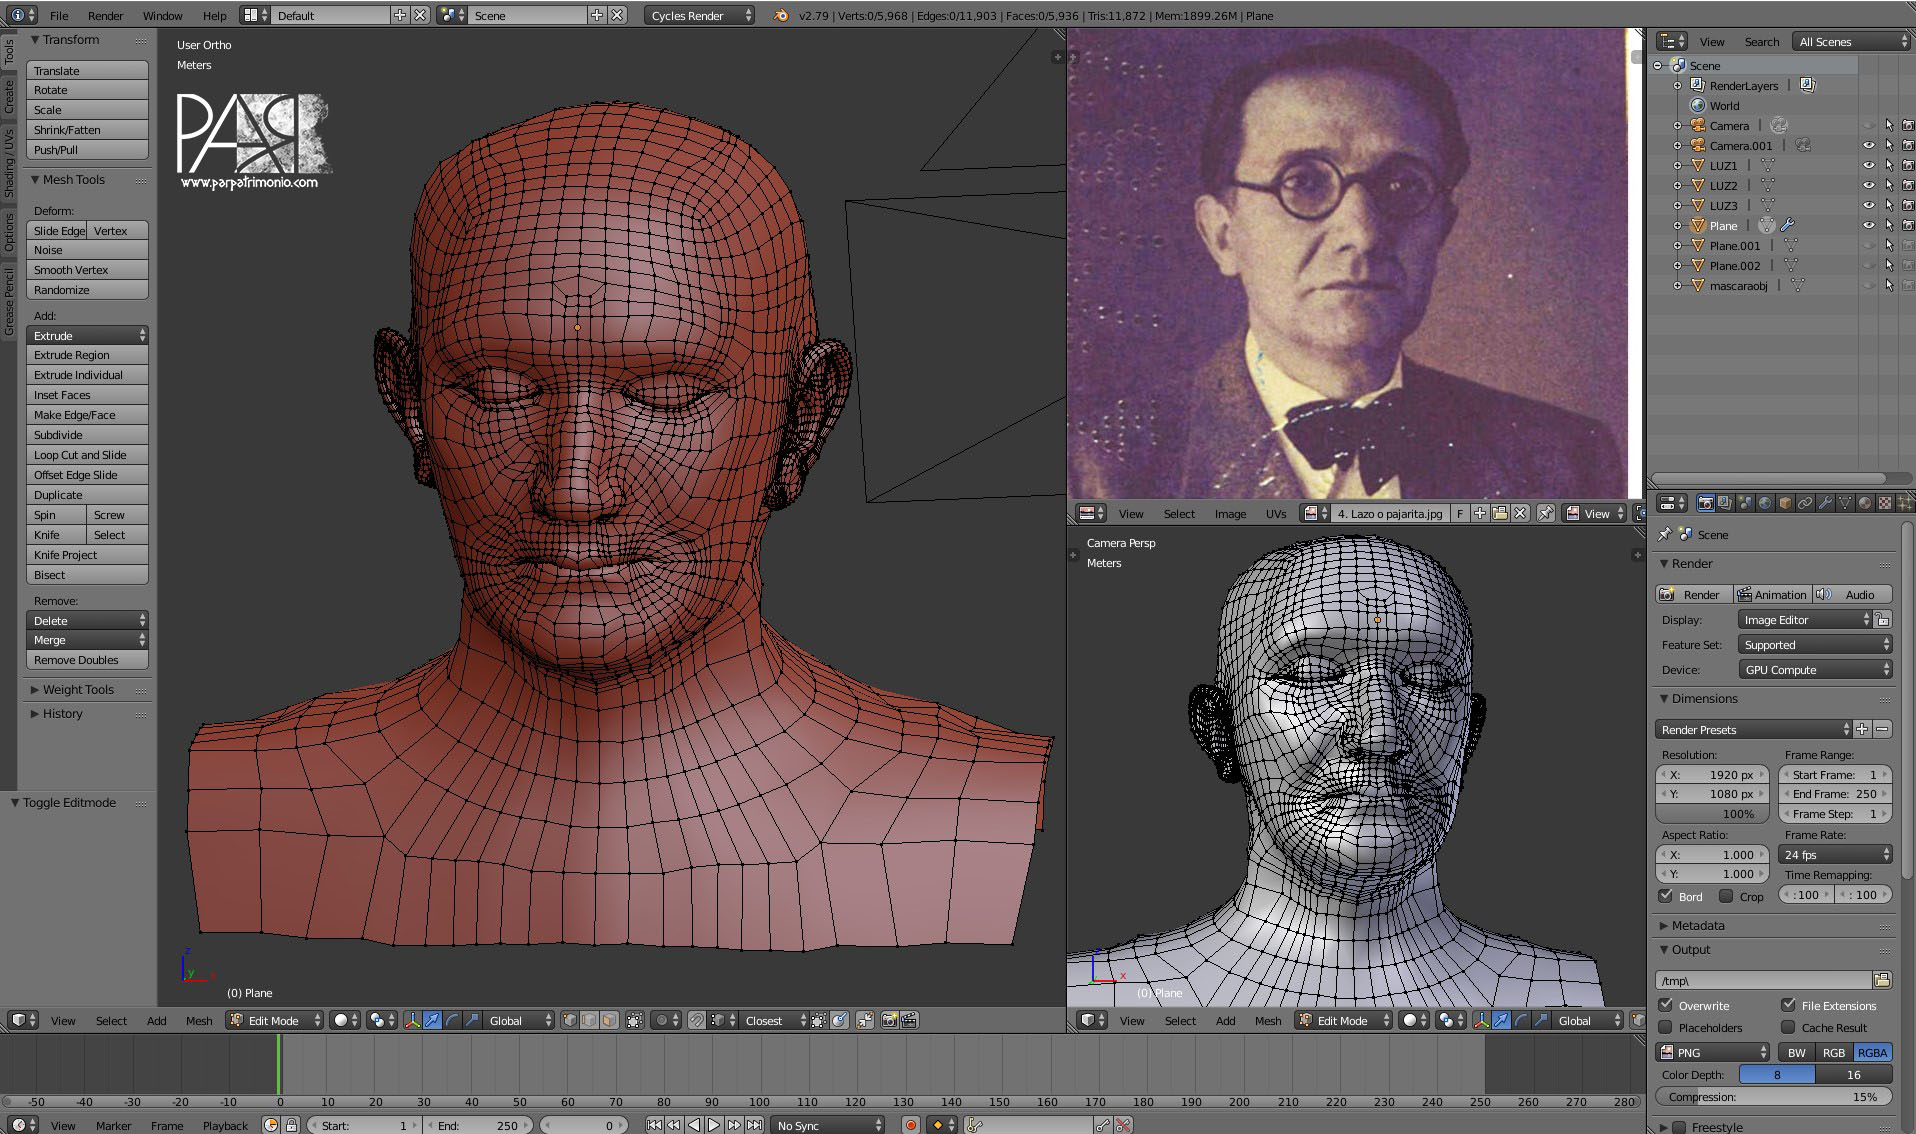Image resolution: width=1916 pixels, height=1134 pixels.
Task: Open the Modifiers wrench properties tab
Action: [x=1825, y=503]
